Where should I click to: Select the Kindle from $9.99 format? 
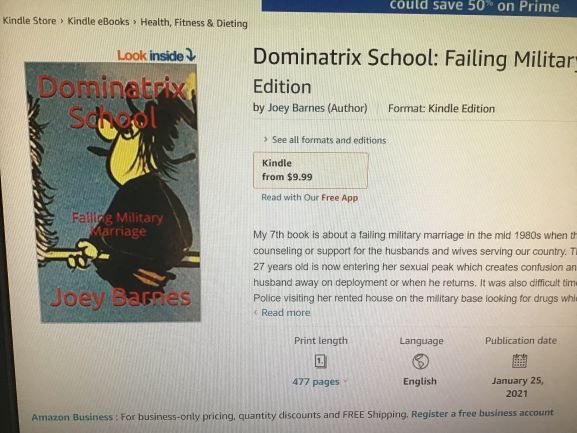311,170
